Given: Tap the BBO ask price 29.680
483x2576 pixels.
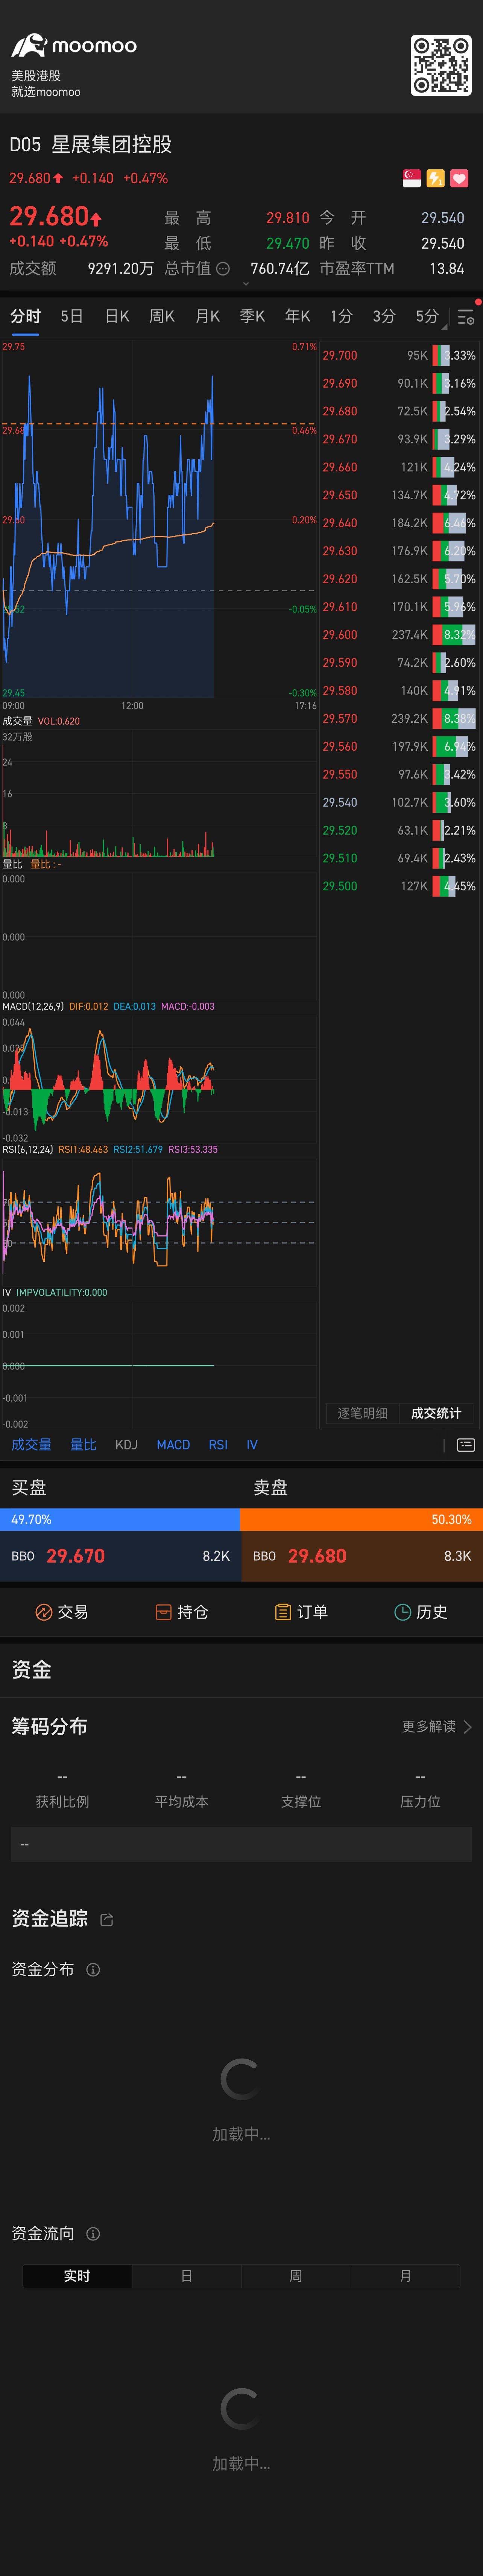Looking at the screenshot, I should point(317,1556).
